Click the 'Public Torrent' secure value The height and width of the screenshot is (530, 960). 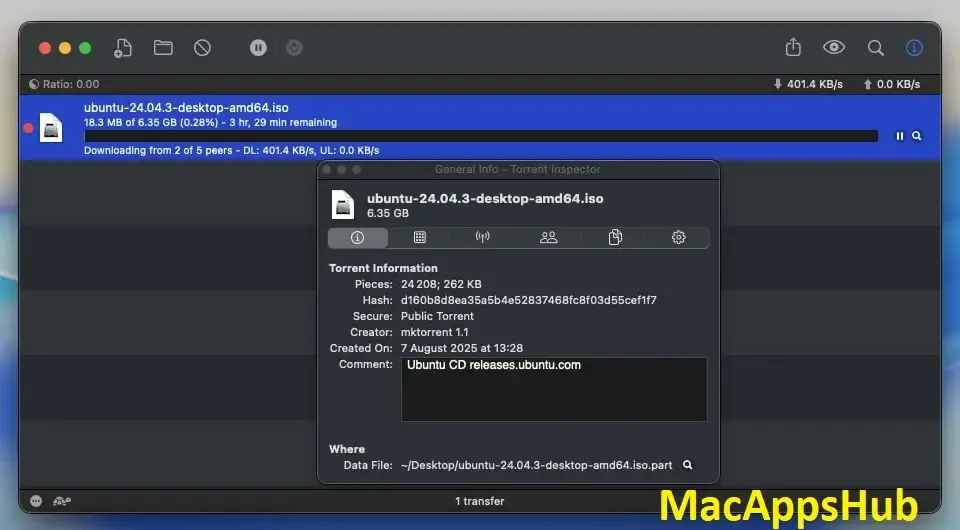(x=437, y=316)
